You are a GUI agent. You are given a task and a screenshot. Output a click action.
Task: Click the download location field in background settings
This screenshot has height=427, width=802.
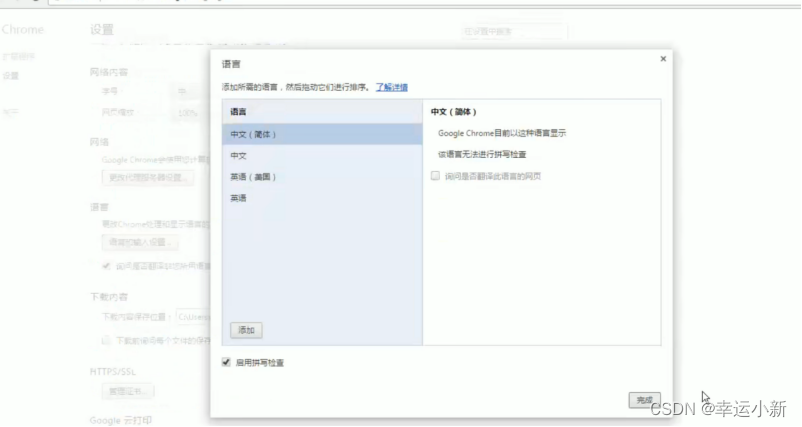[x=193, y=317]
